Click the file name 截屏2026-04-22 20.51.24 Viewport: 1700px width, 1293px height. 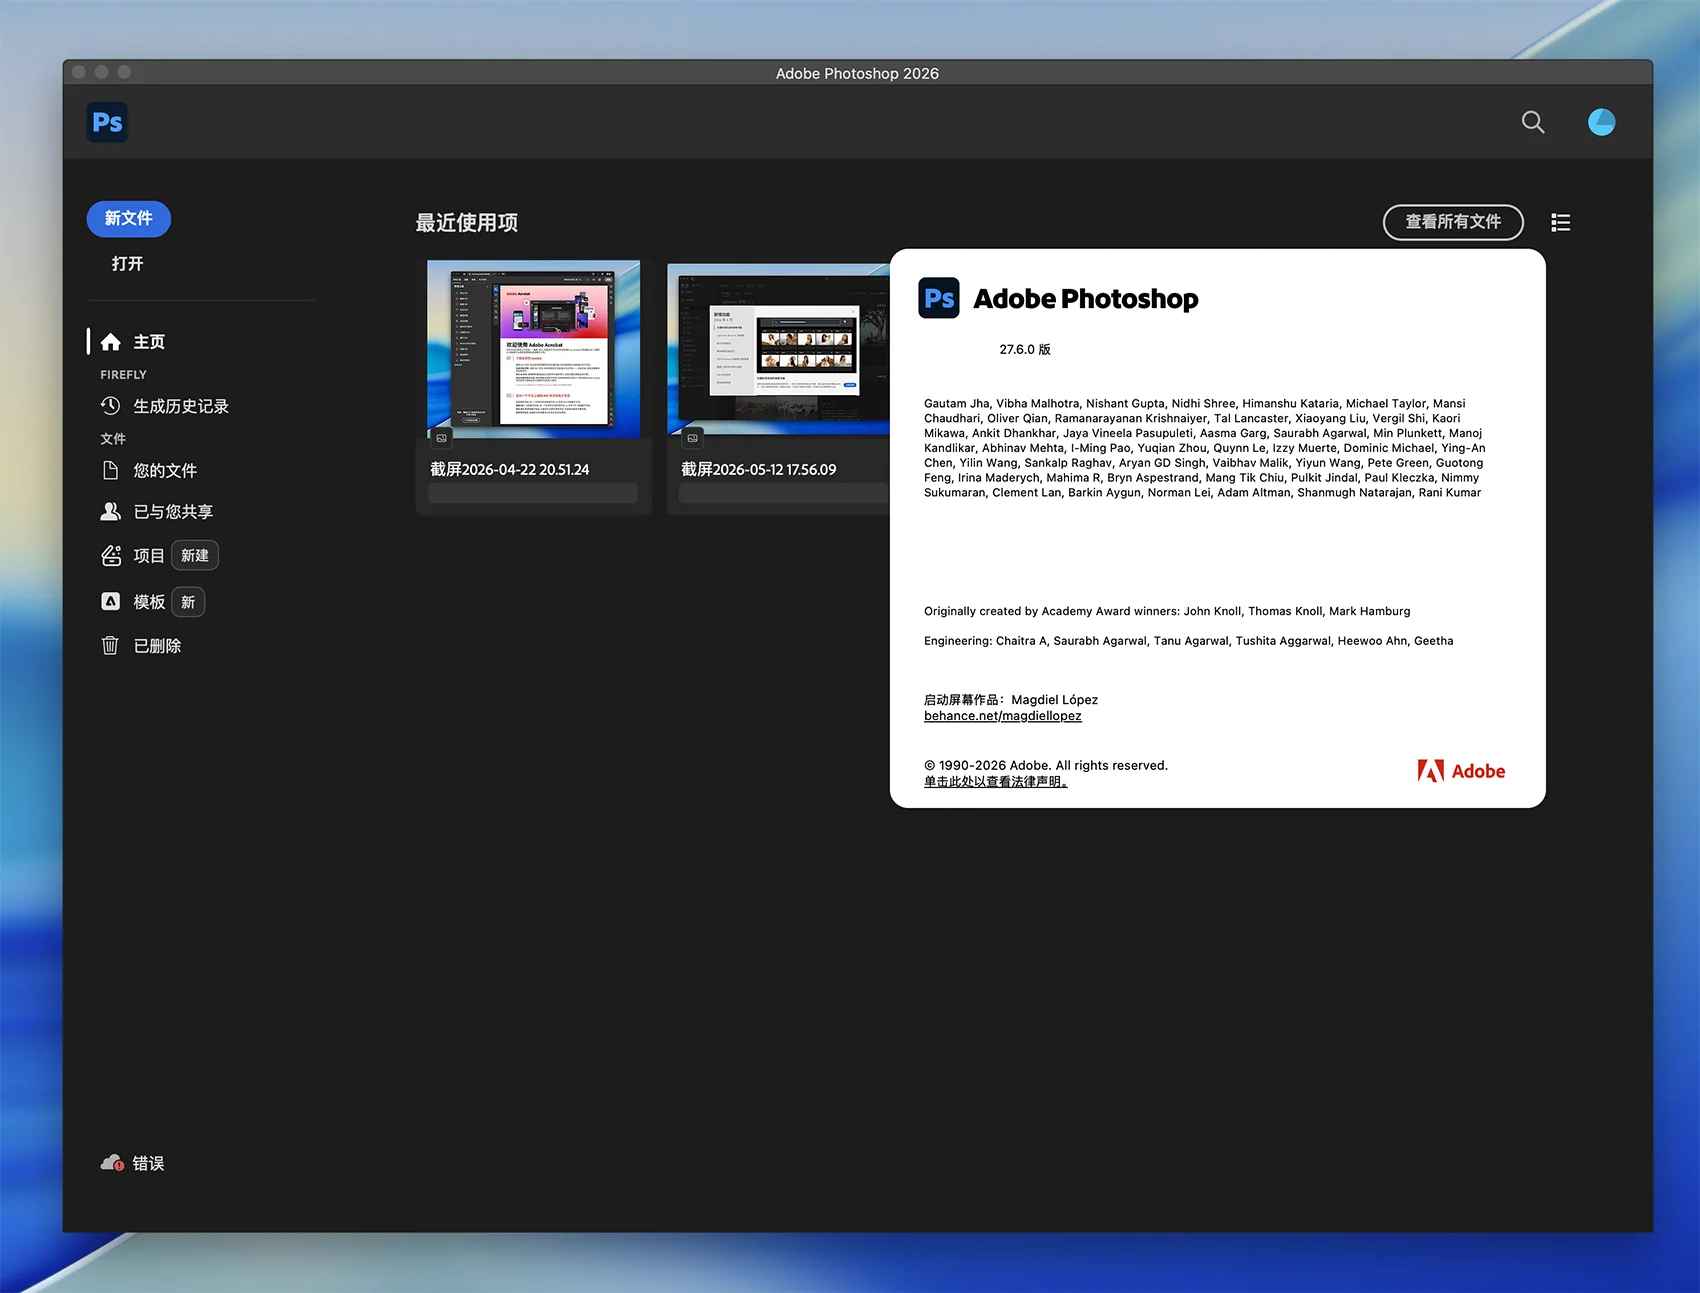tap(510, 469)
